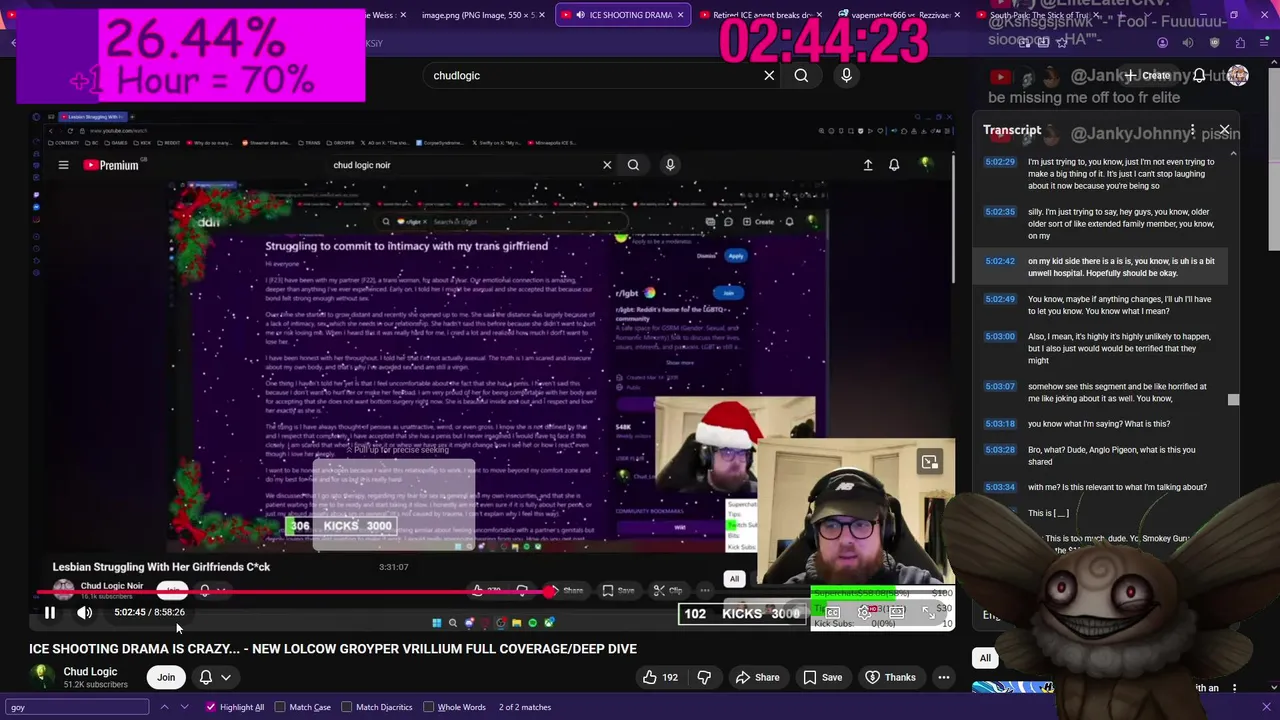The height and width of the screenshot is (720, 1280).
Task: Open the Create button in the YouTube header
Action: (x=1147, y=75)
